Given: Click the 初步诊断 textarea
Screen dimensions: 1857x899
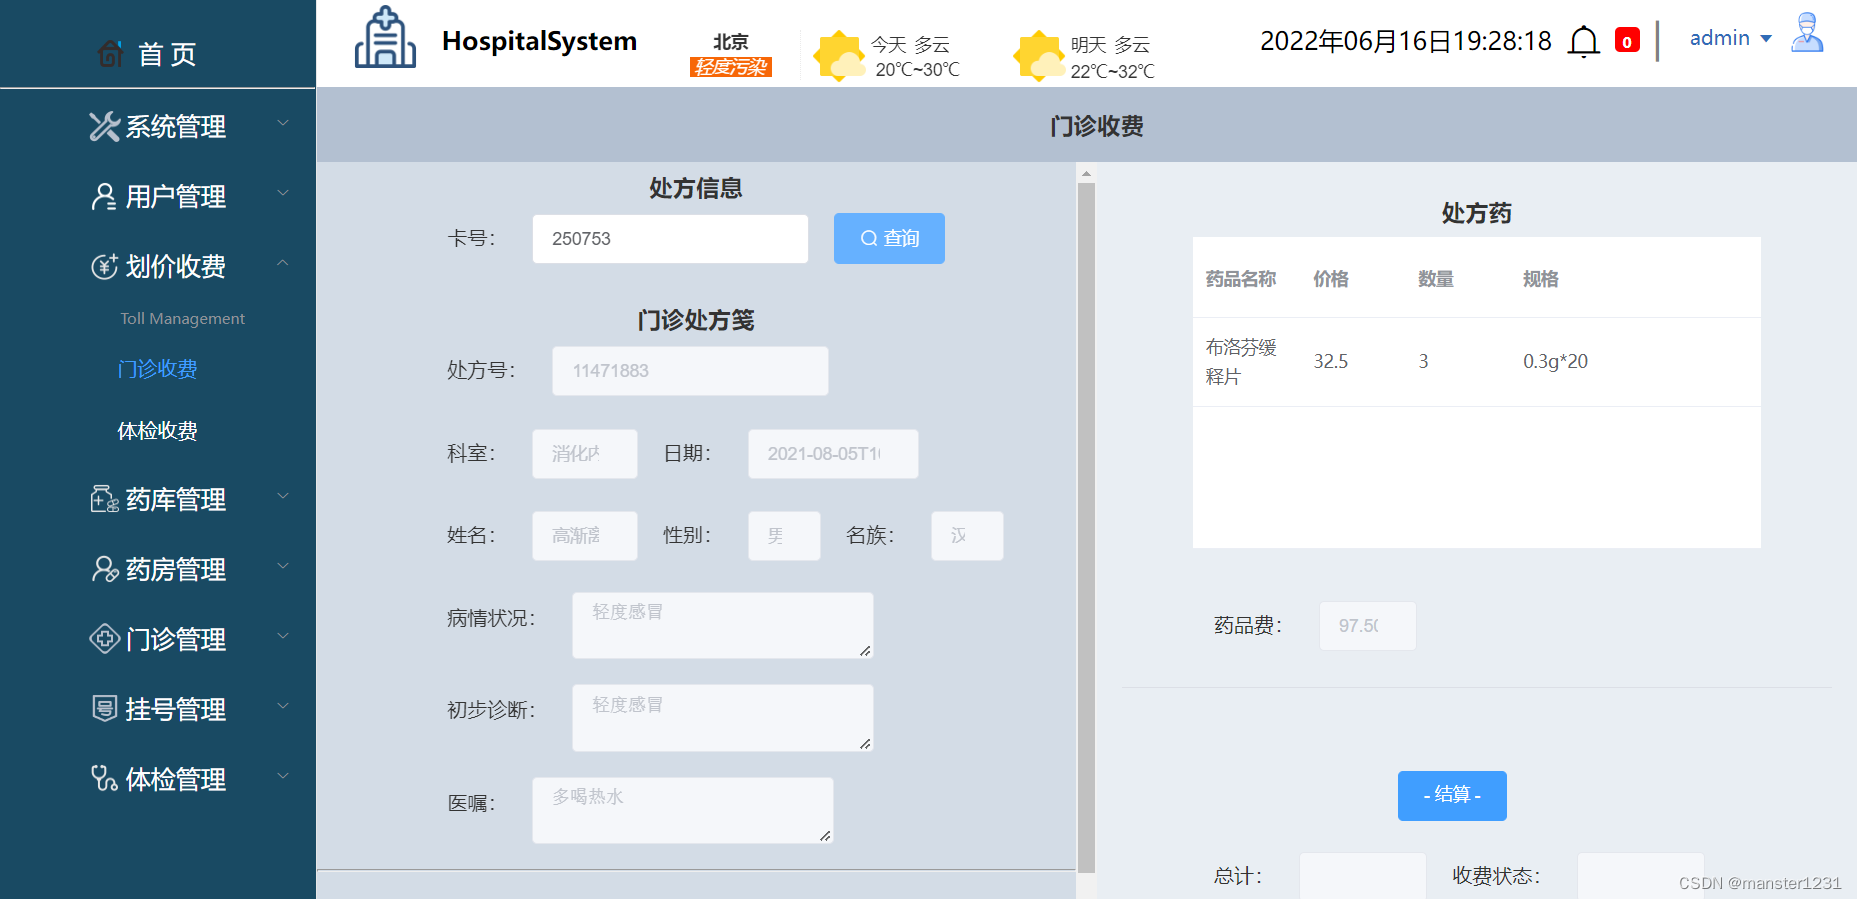Looking at the screenshot, I should click(x=723, y=718).
